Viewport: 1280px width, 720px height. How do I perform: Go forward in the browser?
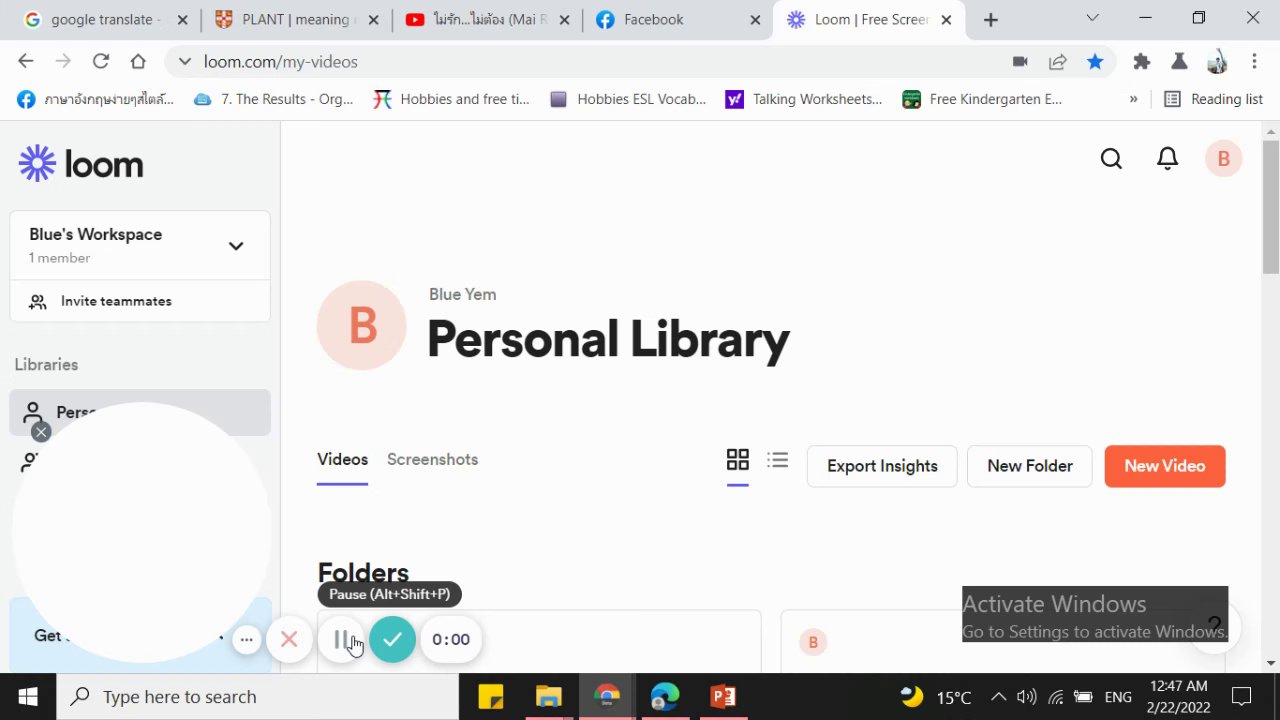click(x=63, y=62)
